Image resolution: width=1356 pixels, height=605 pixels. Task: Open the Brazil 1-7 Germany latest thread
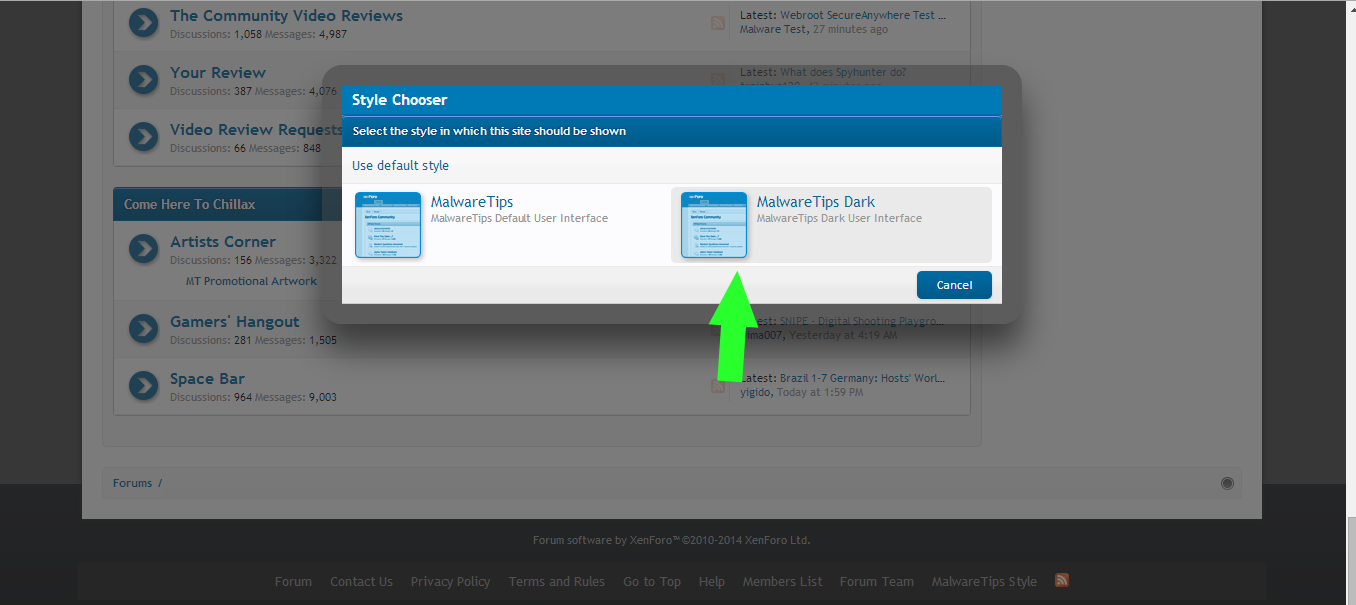point(862,378)
